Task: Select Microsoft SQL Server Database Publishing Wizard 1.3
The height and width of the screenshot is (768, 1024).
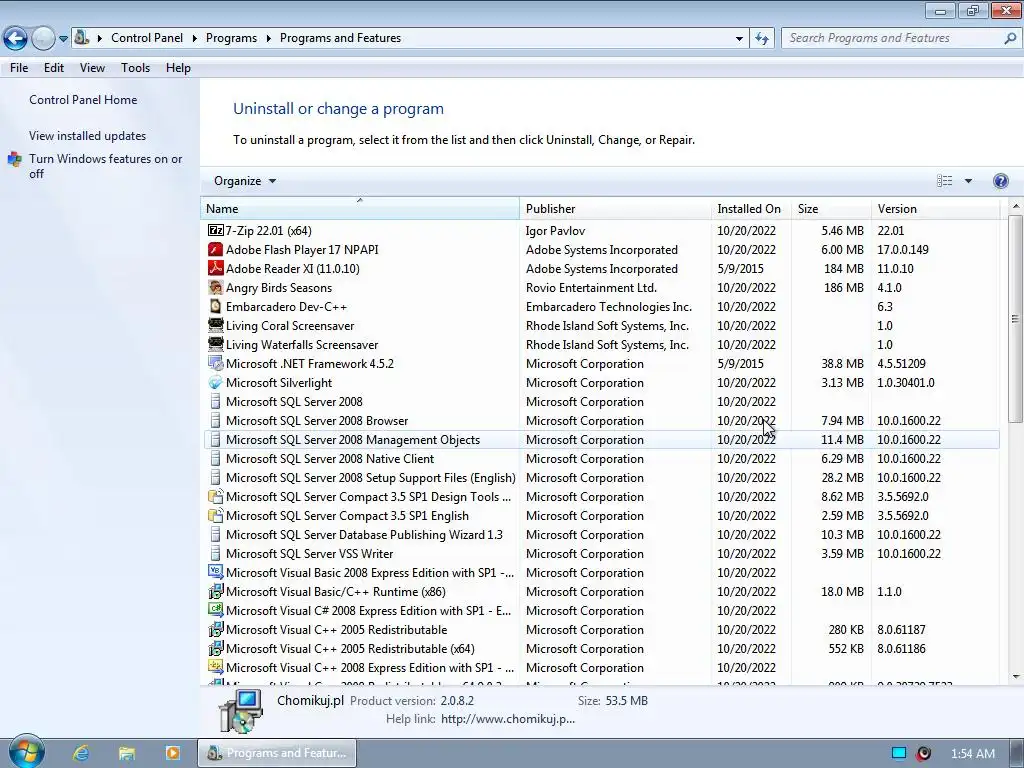Action: click(x=601, y=534)
